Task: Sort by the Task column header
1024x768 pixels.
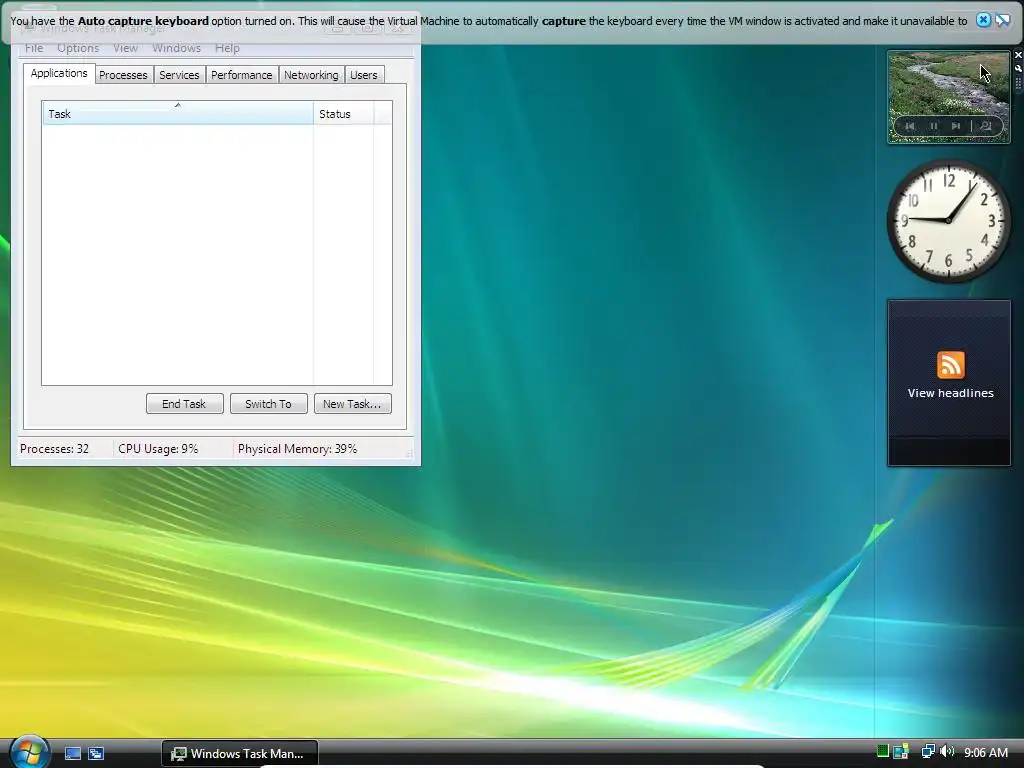Action: click(x=178, y=114)
